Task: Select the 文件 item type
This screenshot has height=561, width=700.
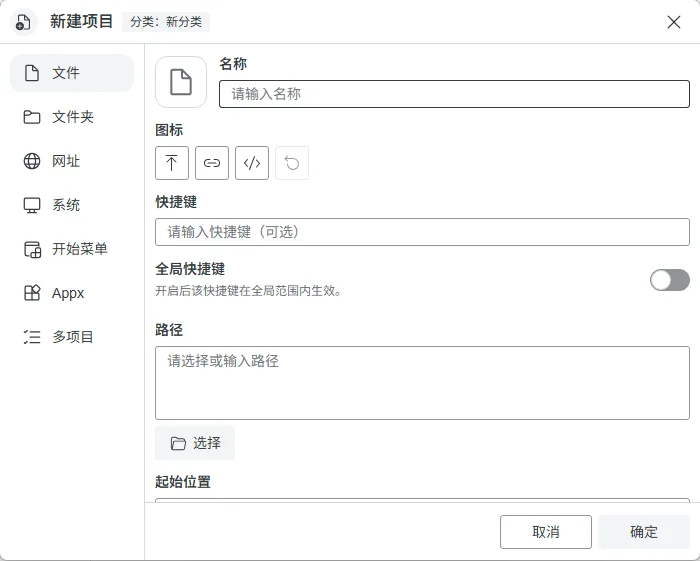Action: (72, 73)
